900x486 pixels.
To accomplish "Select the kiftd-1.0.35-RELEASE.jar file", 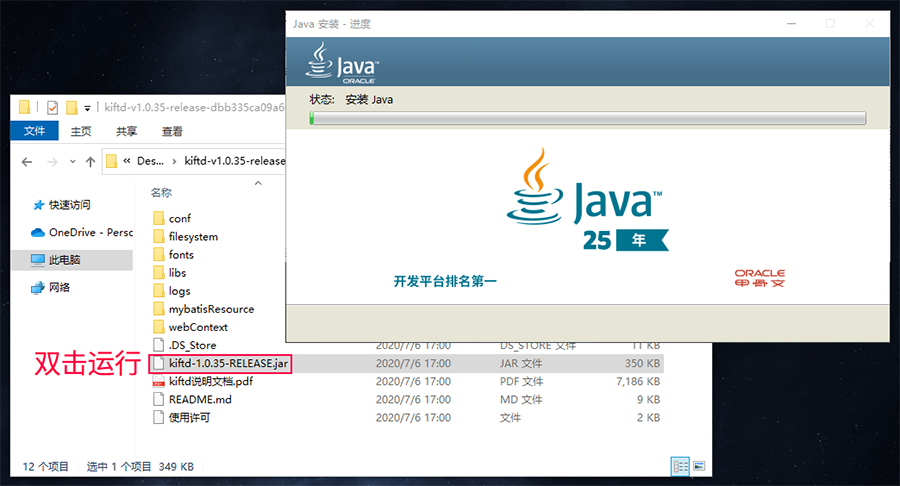I will pyautogui.click(x=229, y=363).
